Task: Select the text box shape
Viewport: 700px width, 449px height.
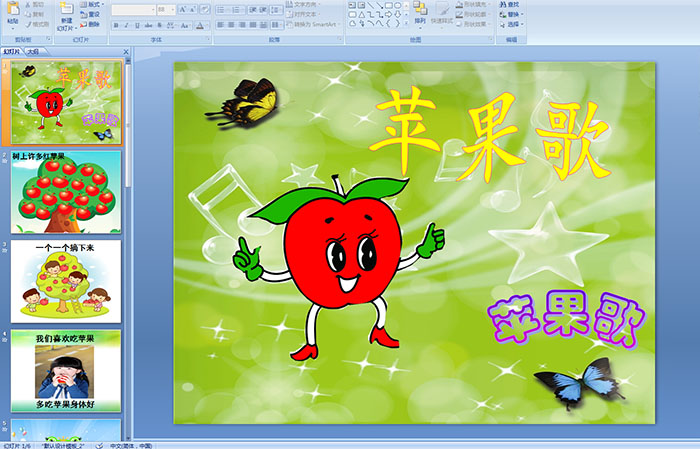Action: (x=352, y=5)
